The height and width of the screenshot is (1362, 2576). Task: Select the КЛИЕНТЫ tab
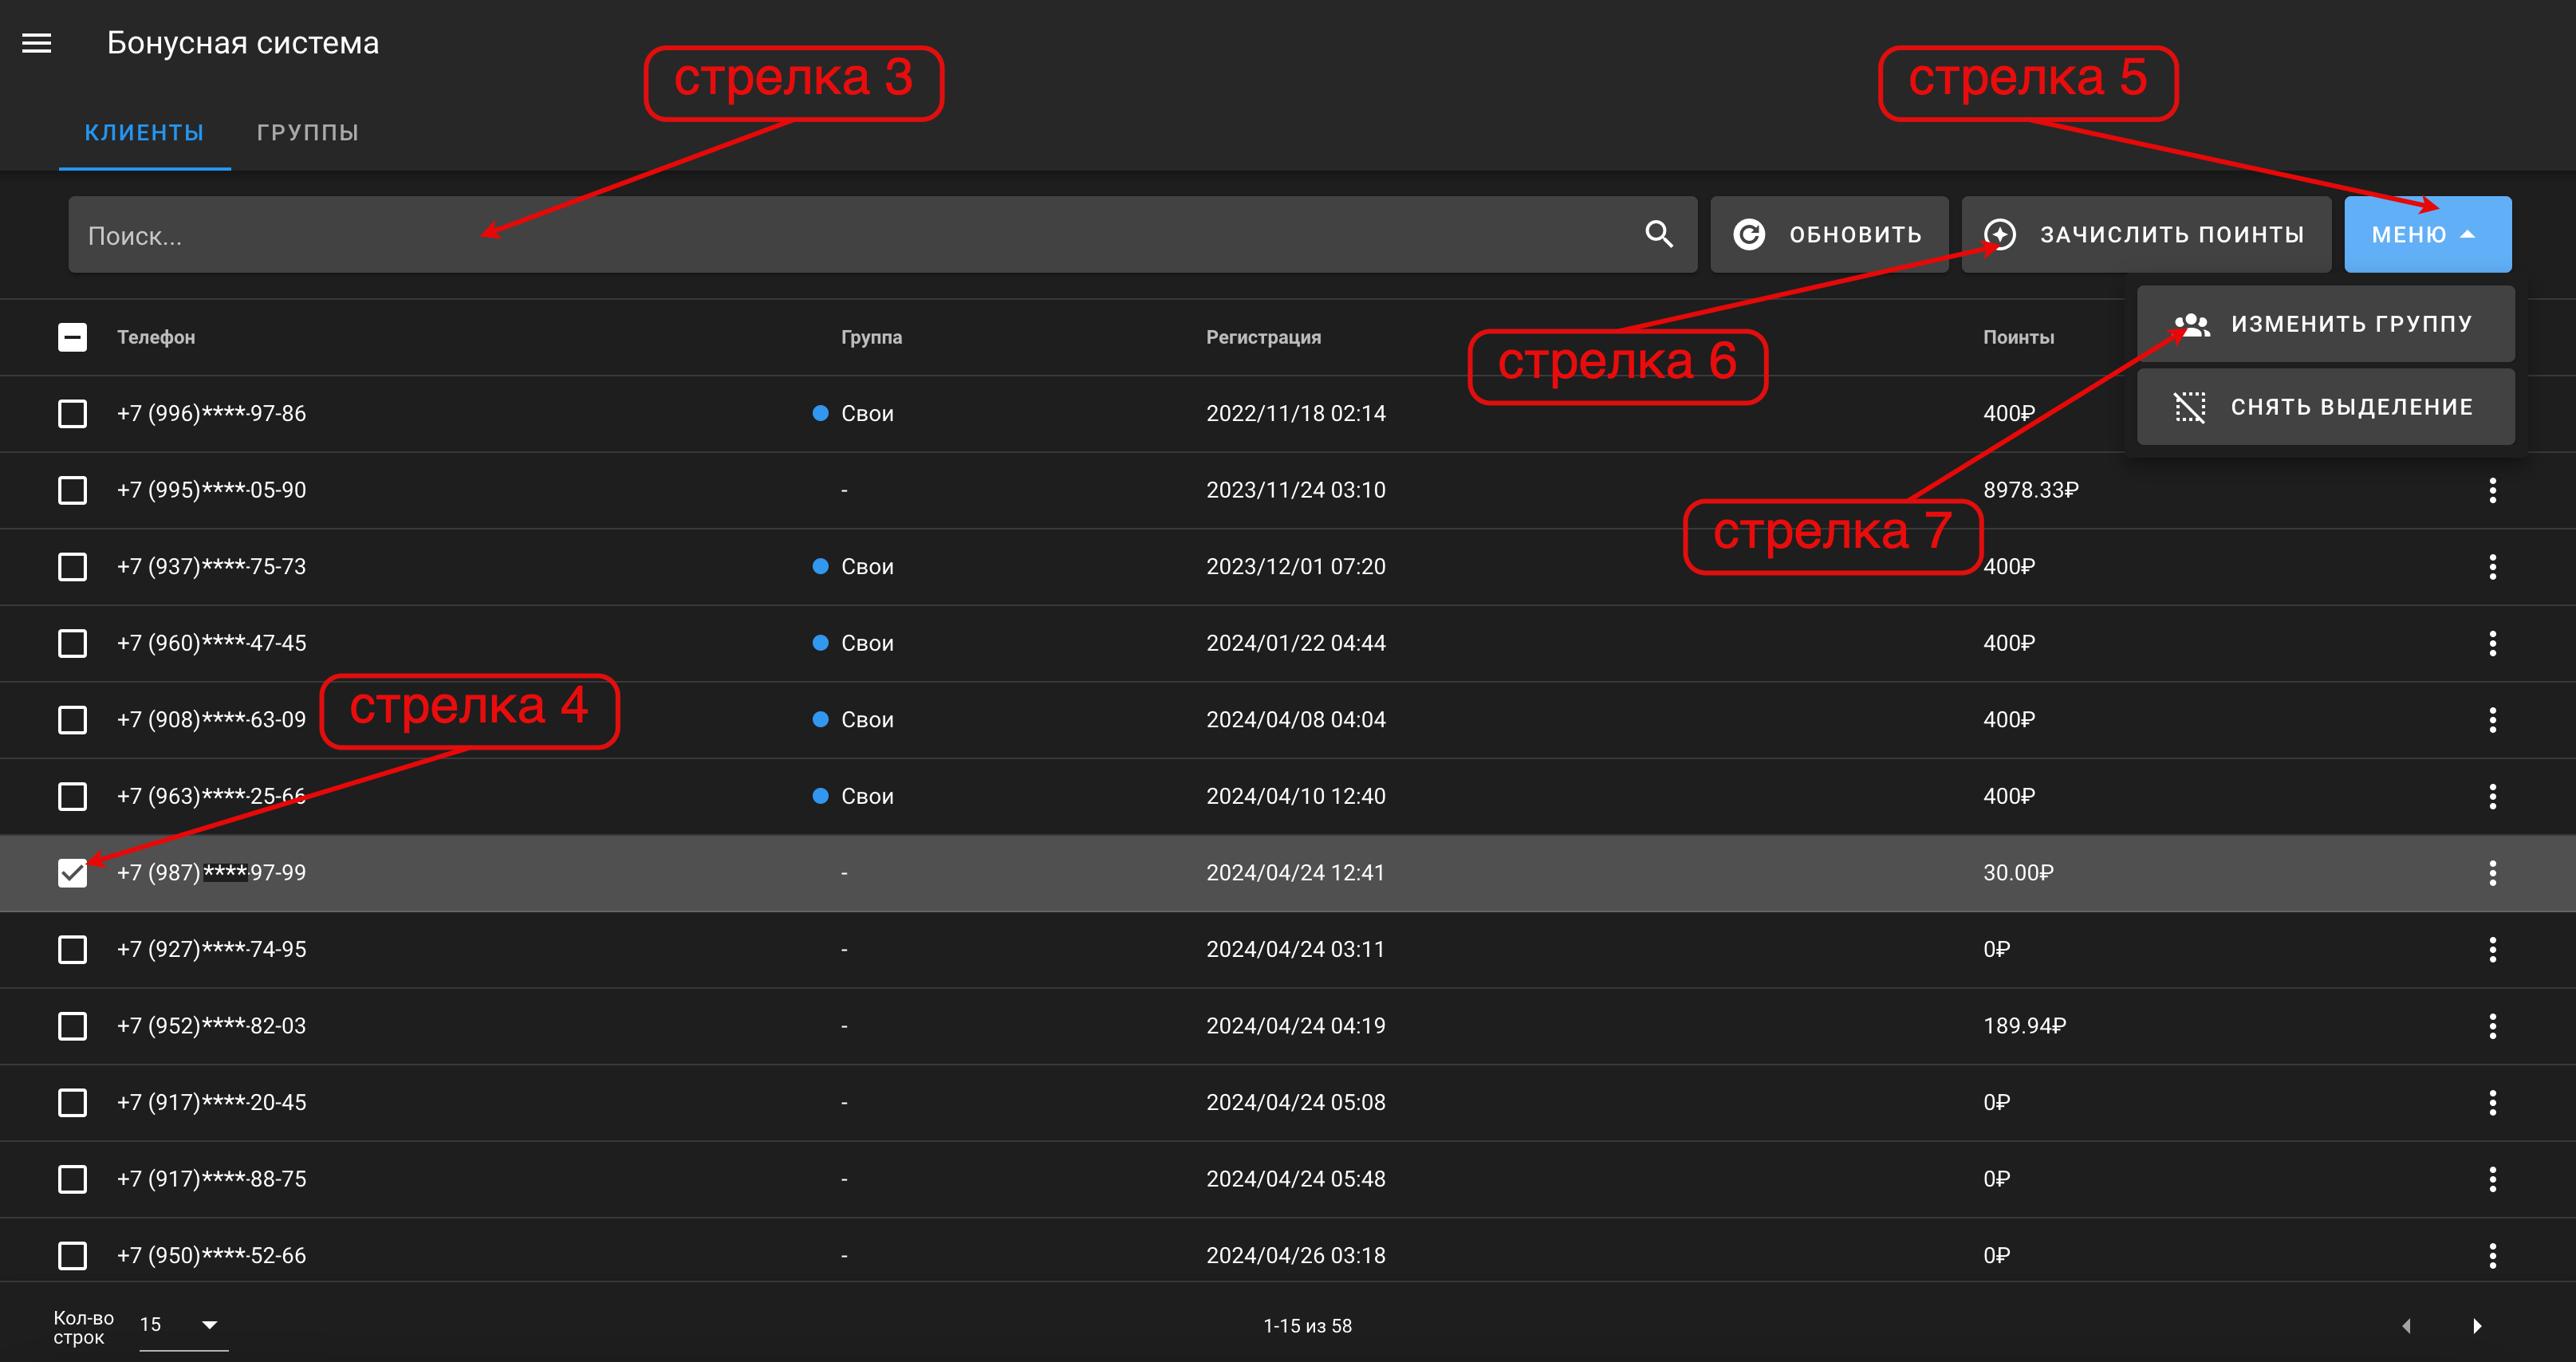pyautogui.click(x=144, y=132)
